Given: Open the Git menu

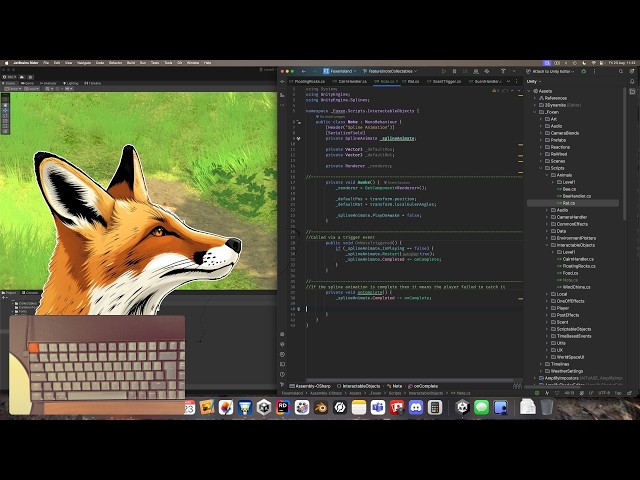Looking at the screenshot, I should (x=180, y=63).
